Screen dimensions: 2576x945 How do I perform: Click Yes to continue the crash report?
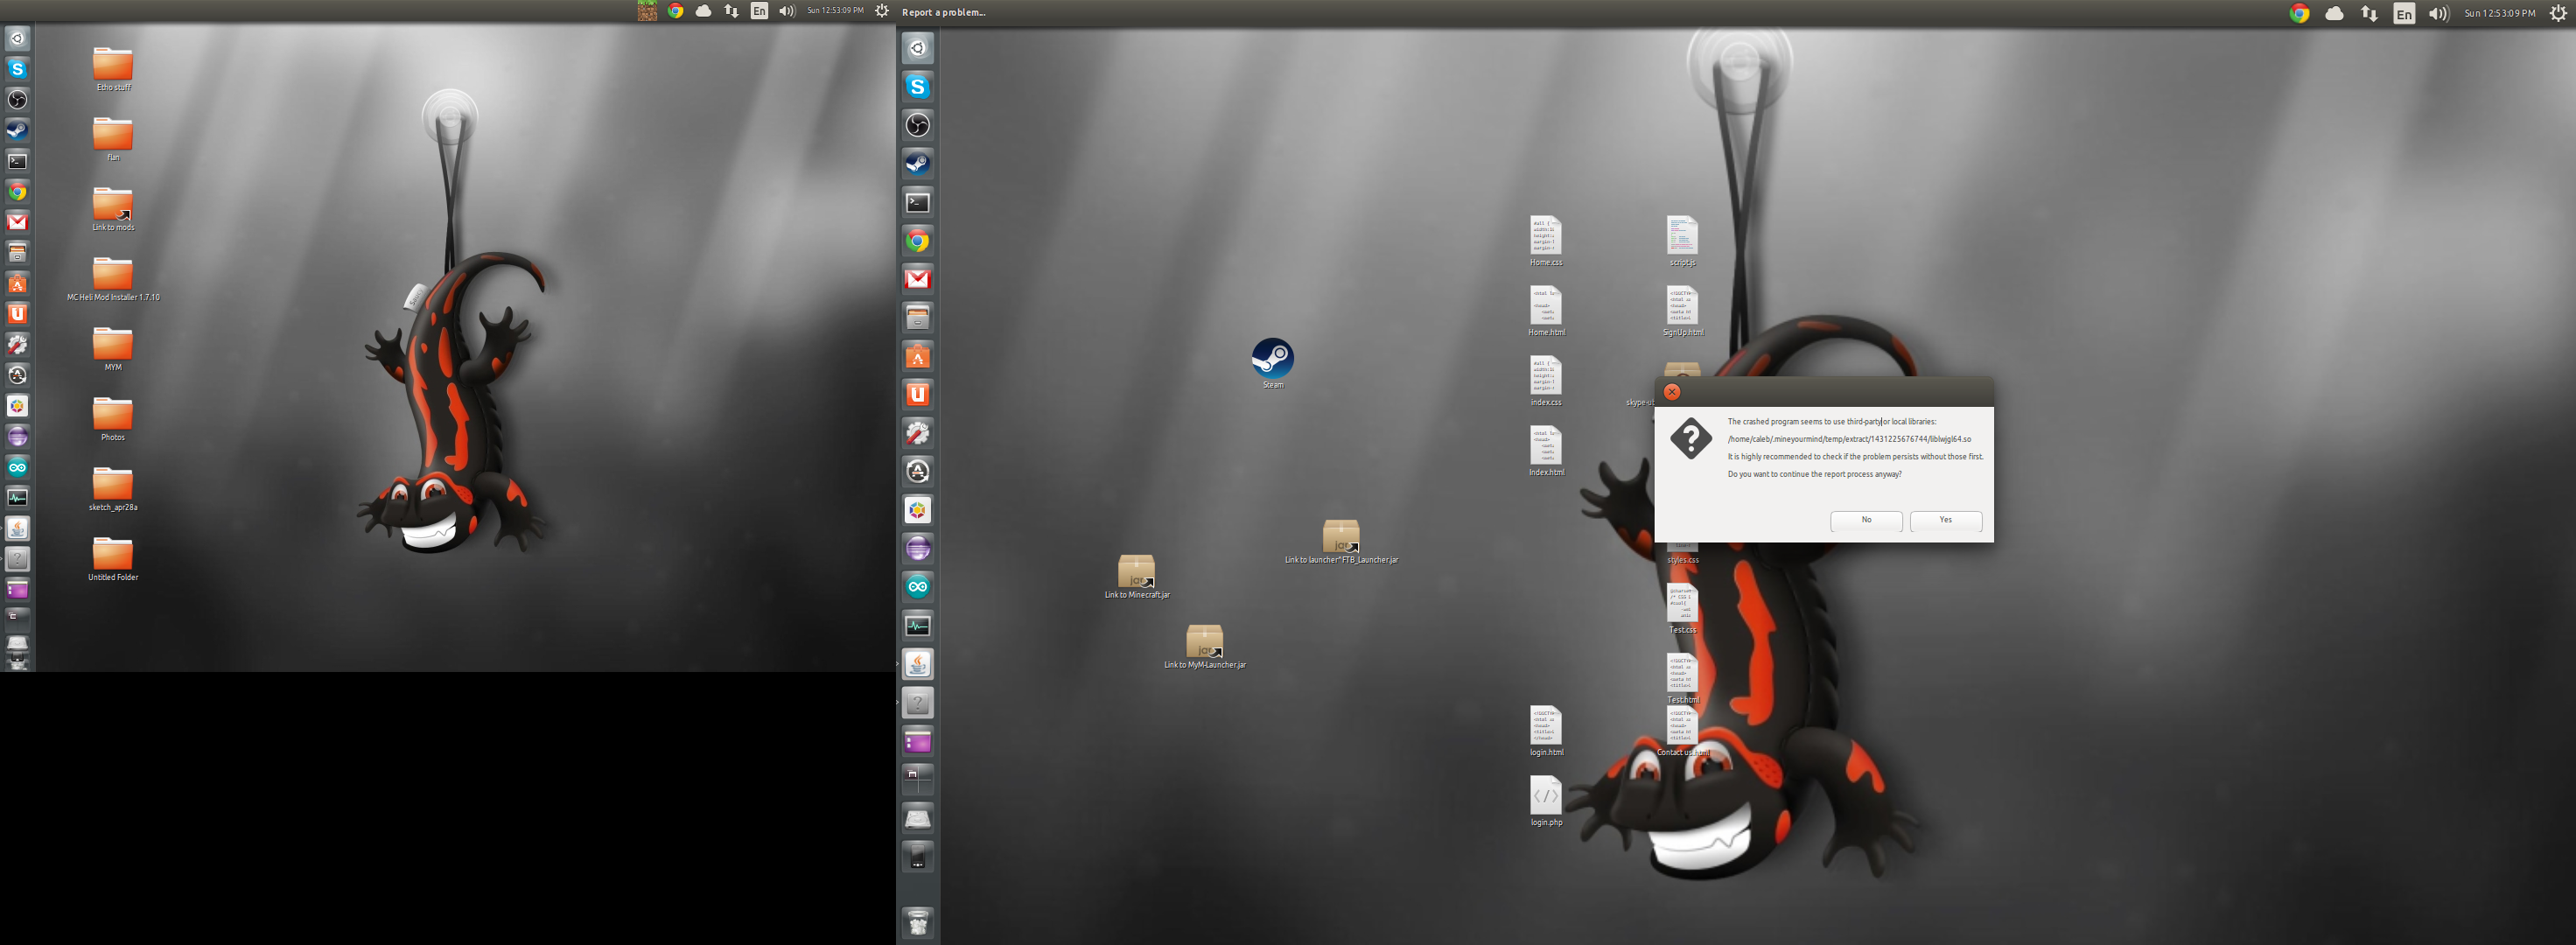pos(1945,520)
